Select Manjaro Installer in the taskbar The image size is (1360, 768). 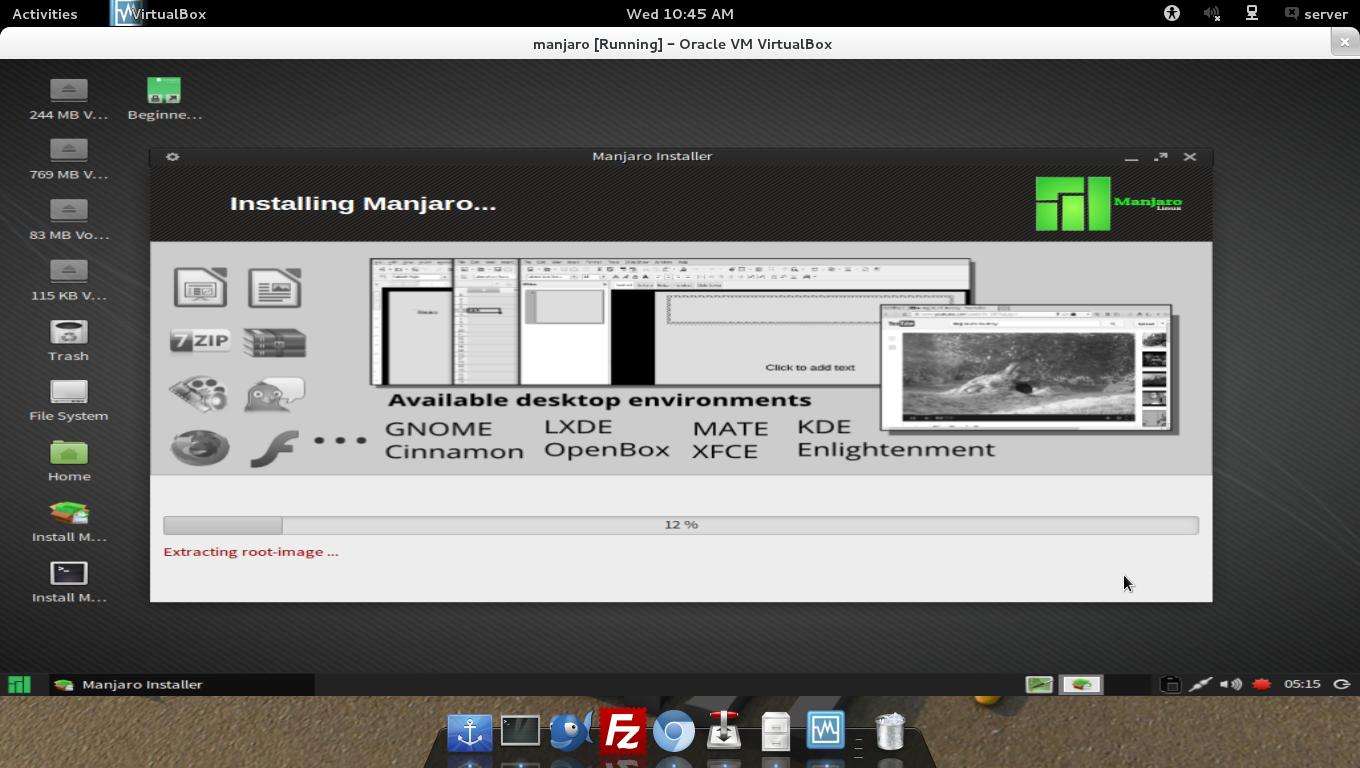(x=142, y=685)
